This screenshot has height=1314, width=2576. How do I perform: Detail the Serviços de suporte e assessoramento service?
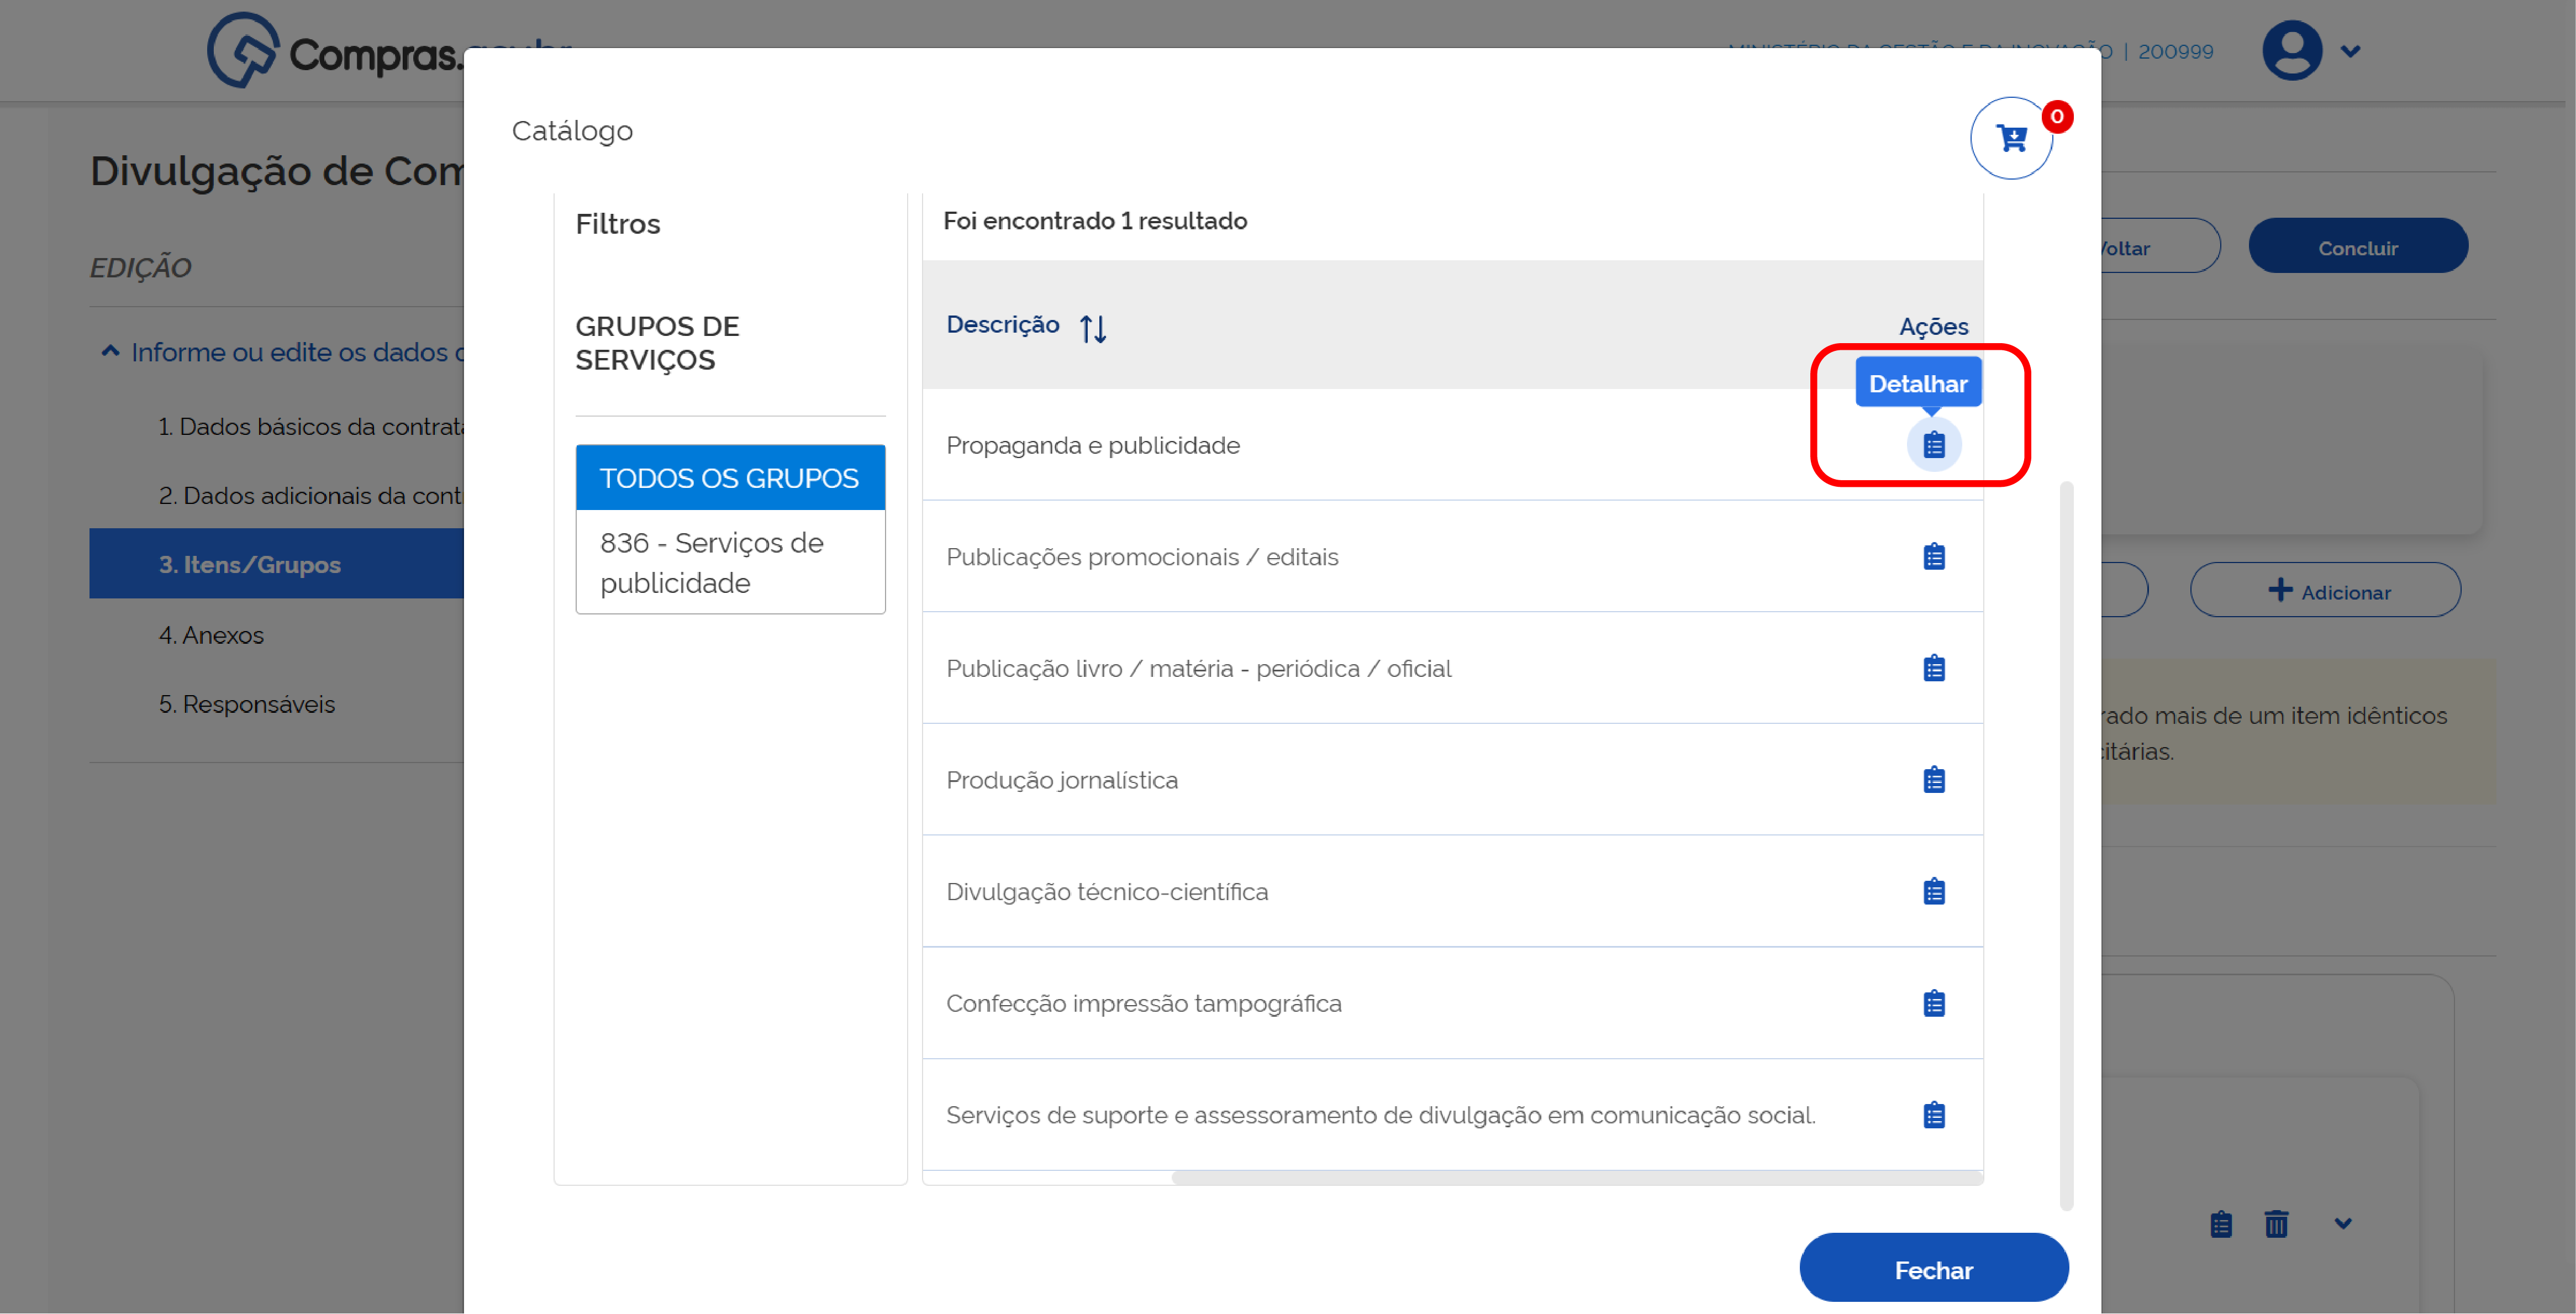[1934, 1115]
